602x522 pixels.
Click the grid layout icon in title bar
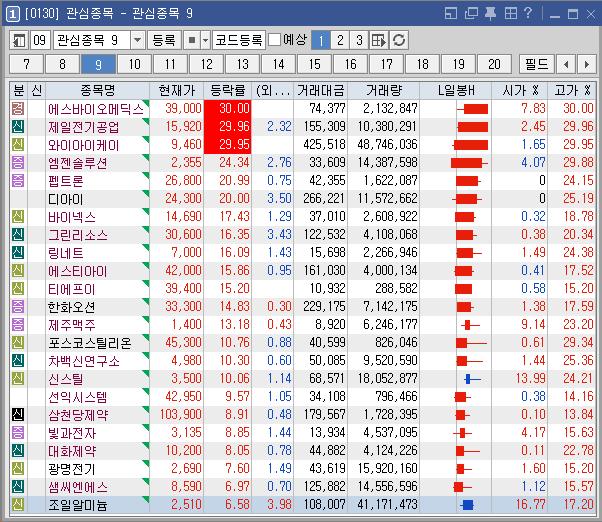coord(511,13)
